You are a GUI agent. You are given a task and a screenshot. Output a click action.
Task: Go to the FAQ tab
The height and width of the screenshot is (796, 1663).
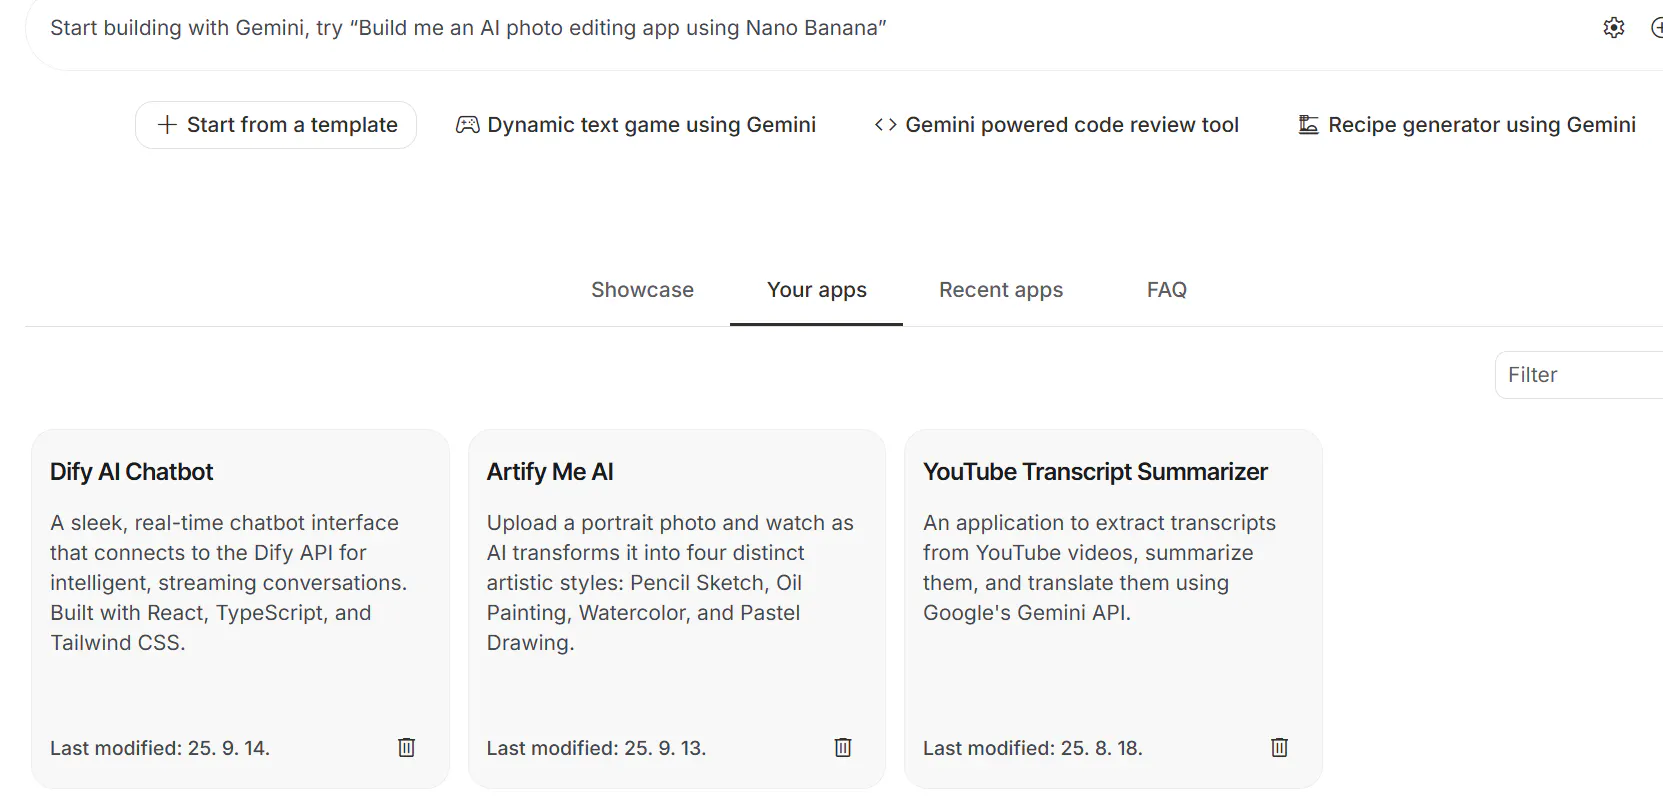tap(1166, 290)
